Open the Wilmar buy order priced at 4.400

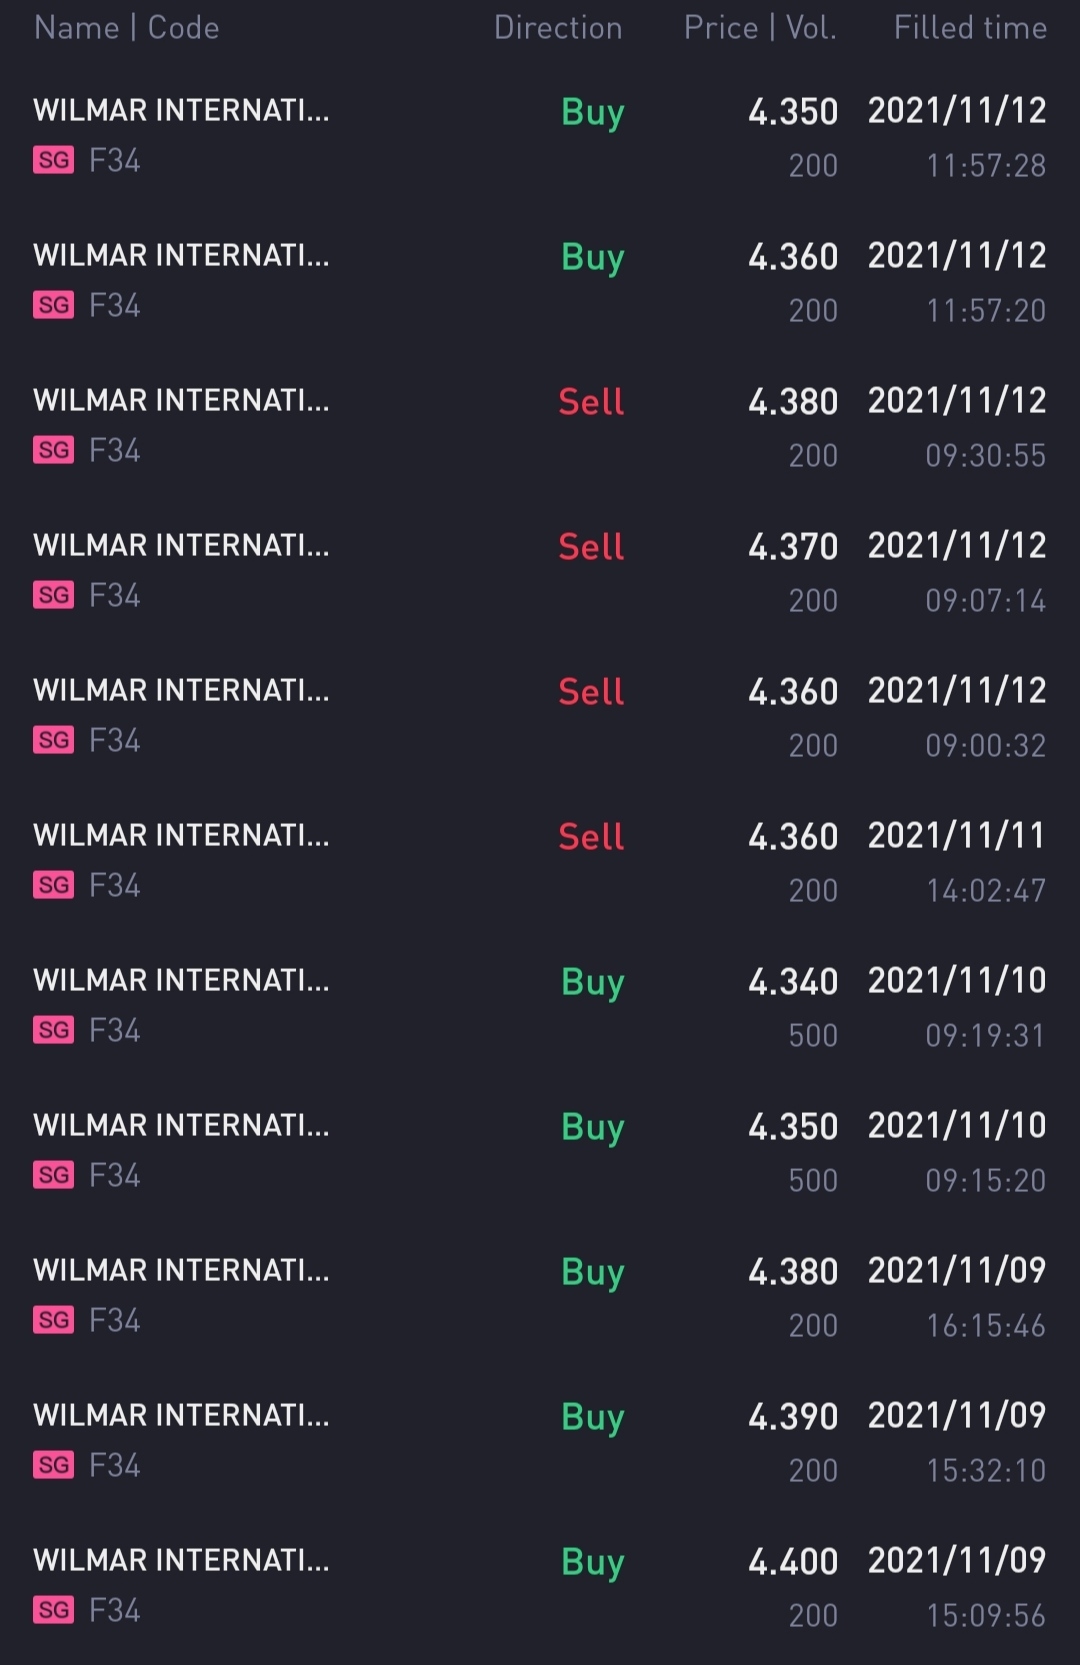(540, 1587)
